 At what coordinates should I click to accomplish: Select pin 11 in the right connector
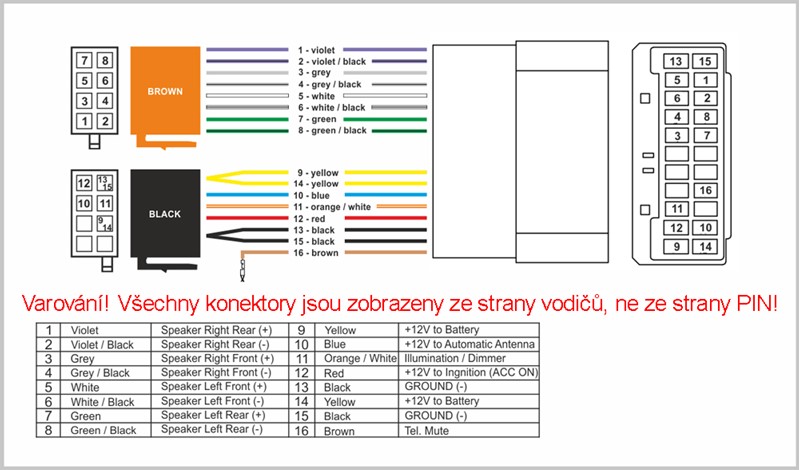677,209
